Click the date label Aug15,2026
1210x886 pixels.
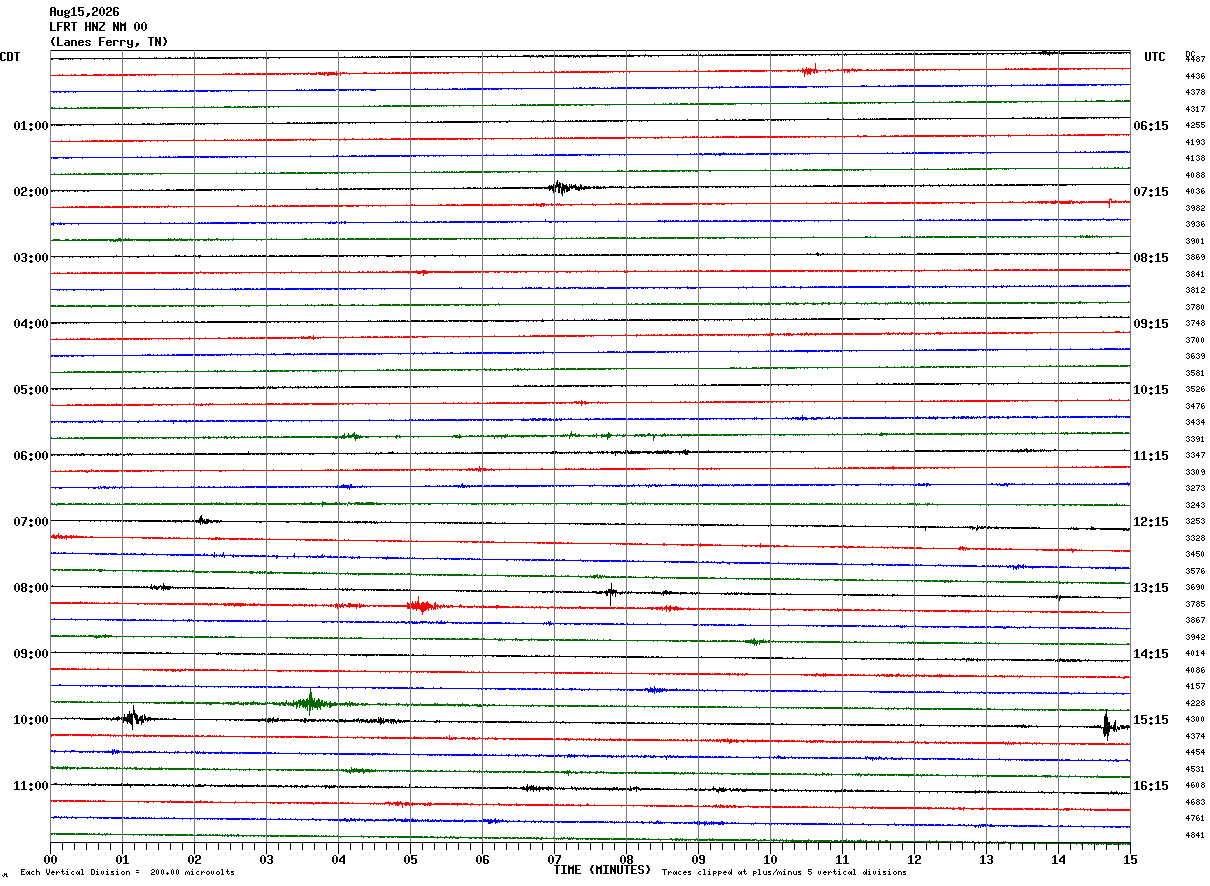click(84, 12)
